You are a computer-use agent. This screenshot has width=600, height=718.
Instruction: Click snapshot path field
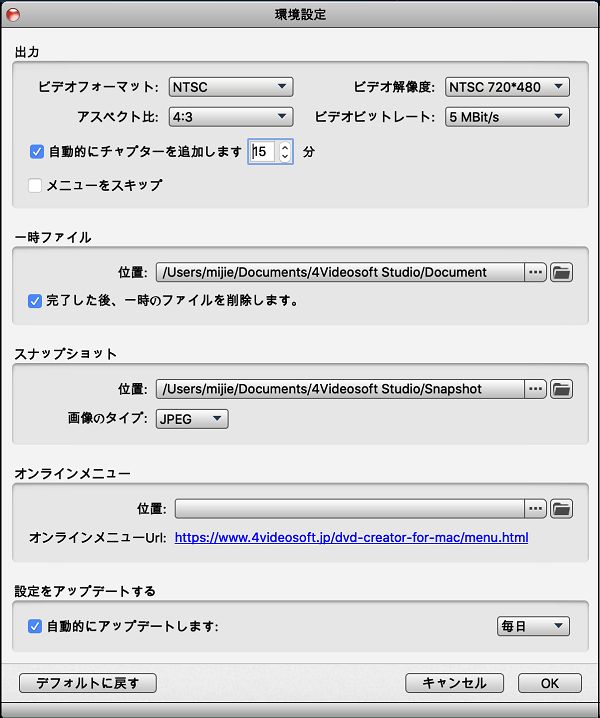tap(340, 389)
